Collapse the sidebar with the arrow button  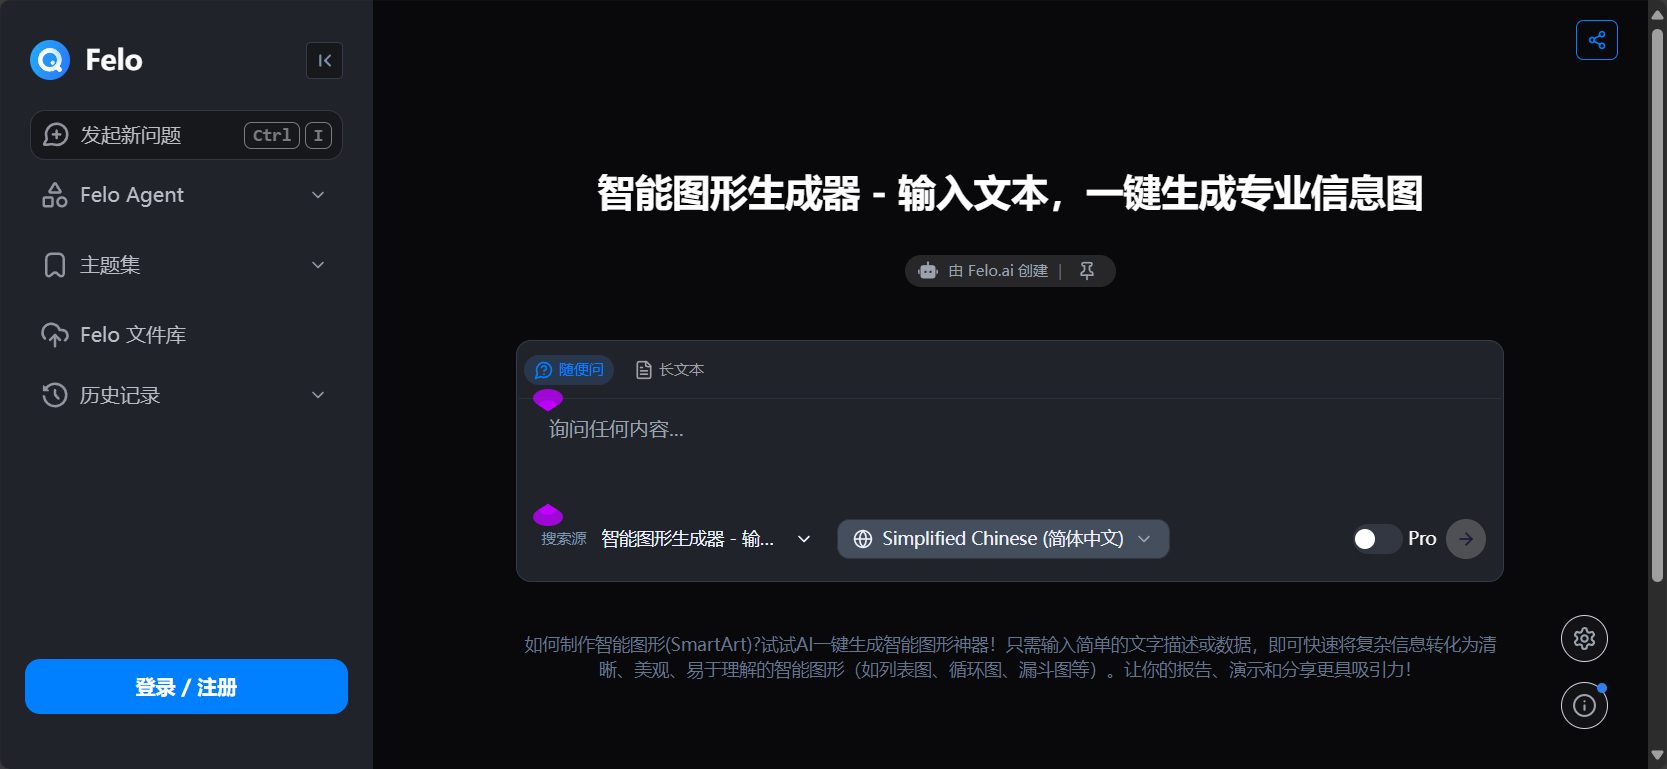[324, 61]
